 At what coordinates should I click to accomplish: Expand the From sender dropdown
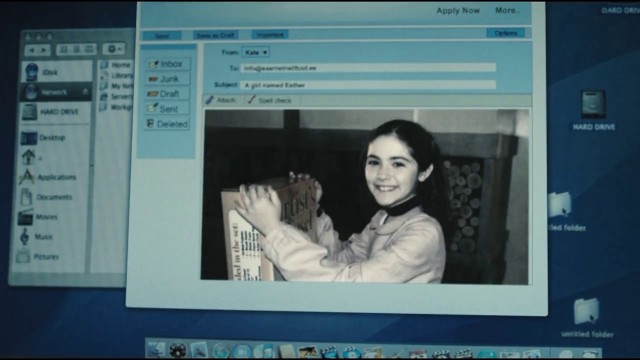(x=256, y=52)
